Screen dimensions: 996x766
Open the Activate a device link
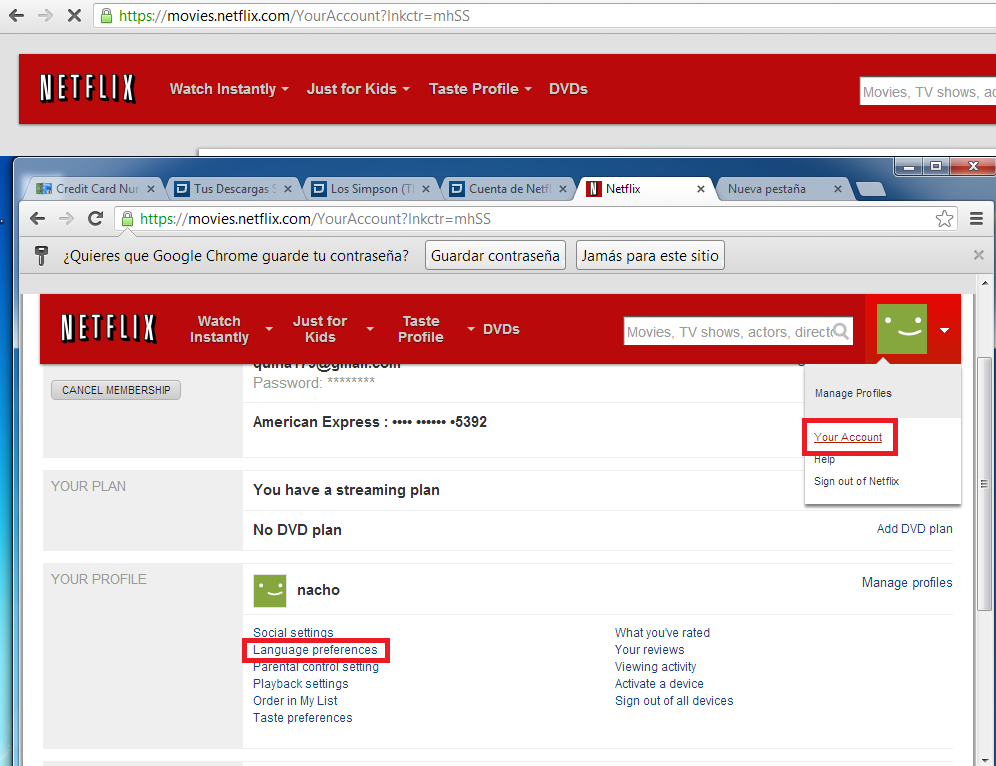[659, 684]
